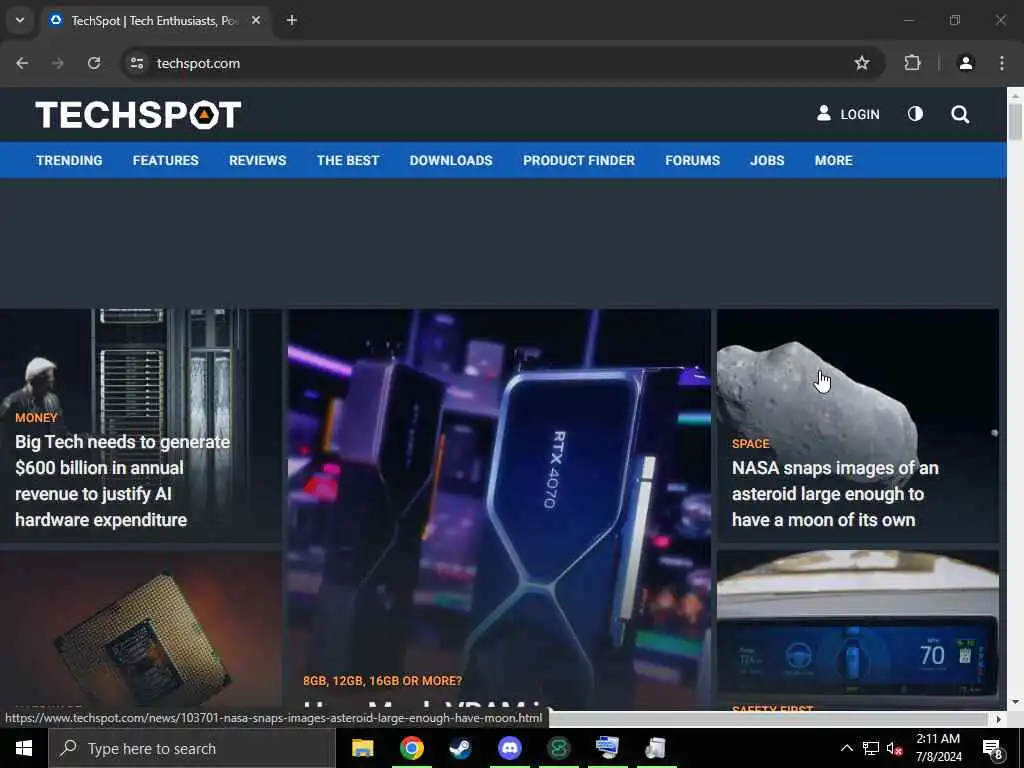
Task: Open the site search magnifier icon
Action: (959, 114)
